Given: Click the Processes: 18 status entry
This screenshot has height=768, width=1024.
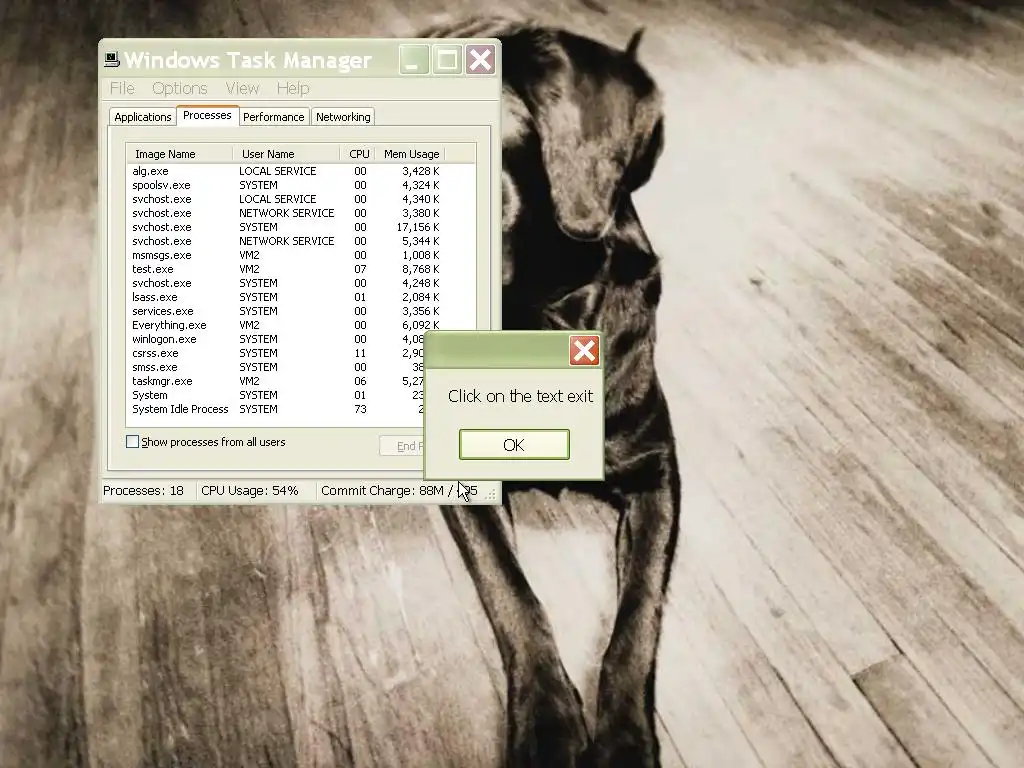Looking at the screenshot, I should (x=144, y=490).
